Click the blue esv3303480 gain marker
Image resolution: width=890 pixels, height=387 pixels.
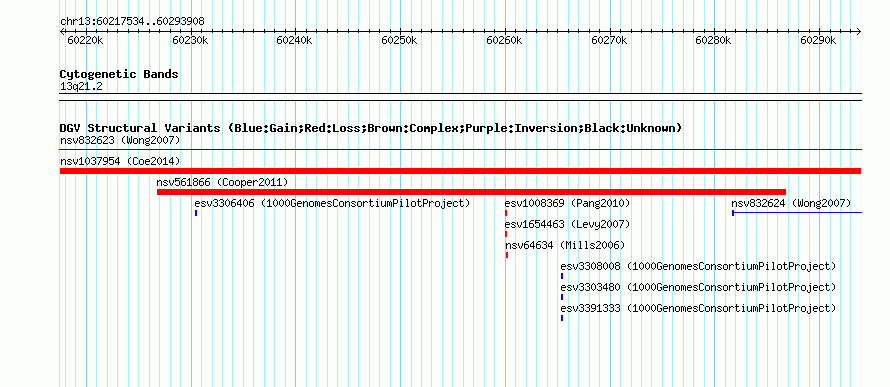pyautogui.click(x=562, y=297)
